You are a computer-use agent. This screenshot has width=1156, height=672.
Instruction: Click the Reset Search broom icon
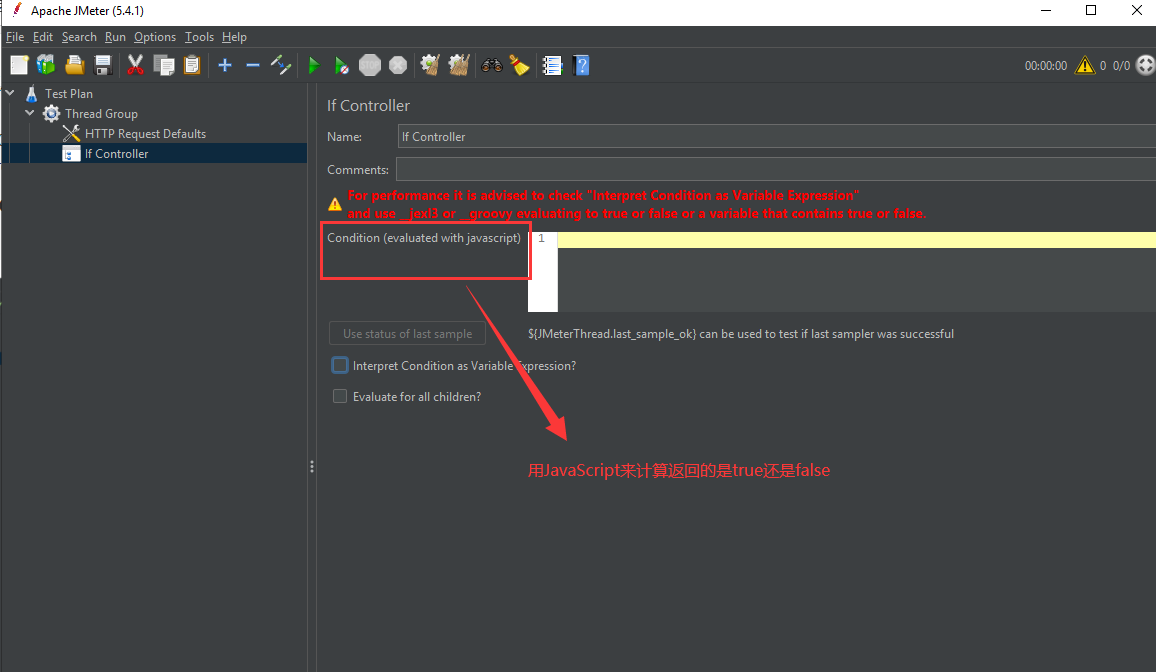520,66
